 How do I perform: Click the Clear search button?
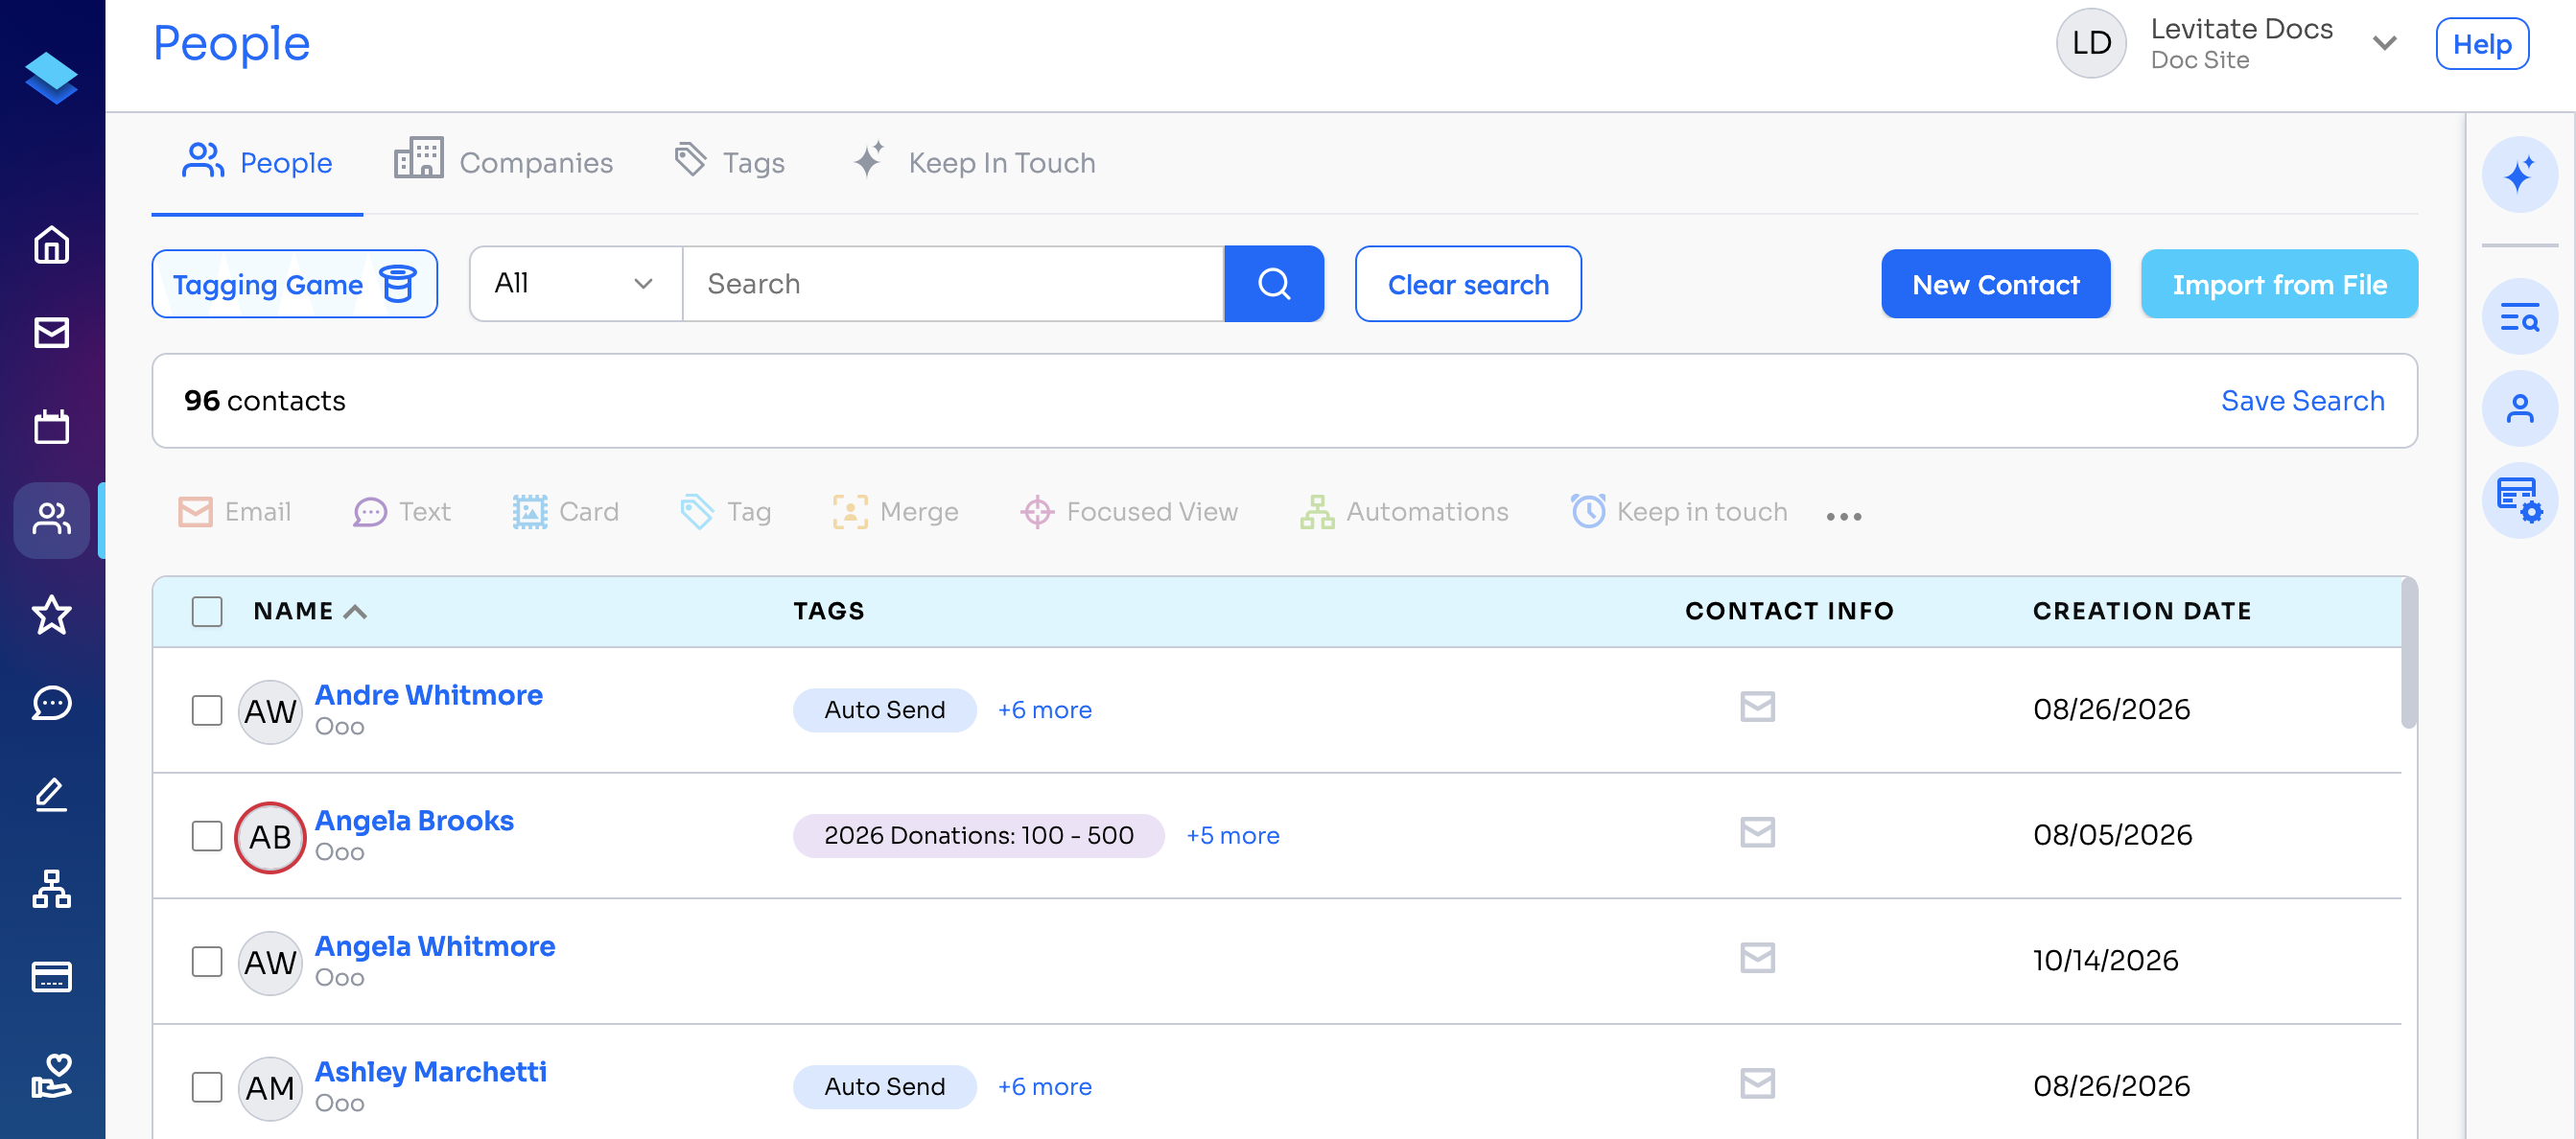pyautogui.click(x=1468, y=284)
